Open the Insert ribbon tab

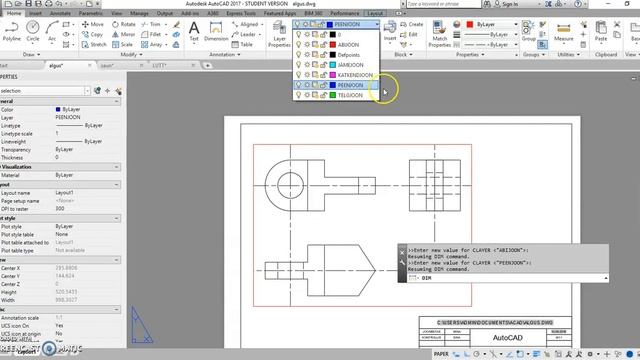click(35, 13)
